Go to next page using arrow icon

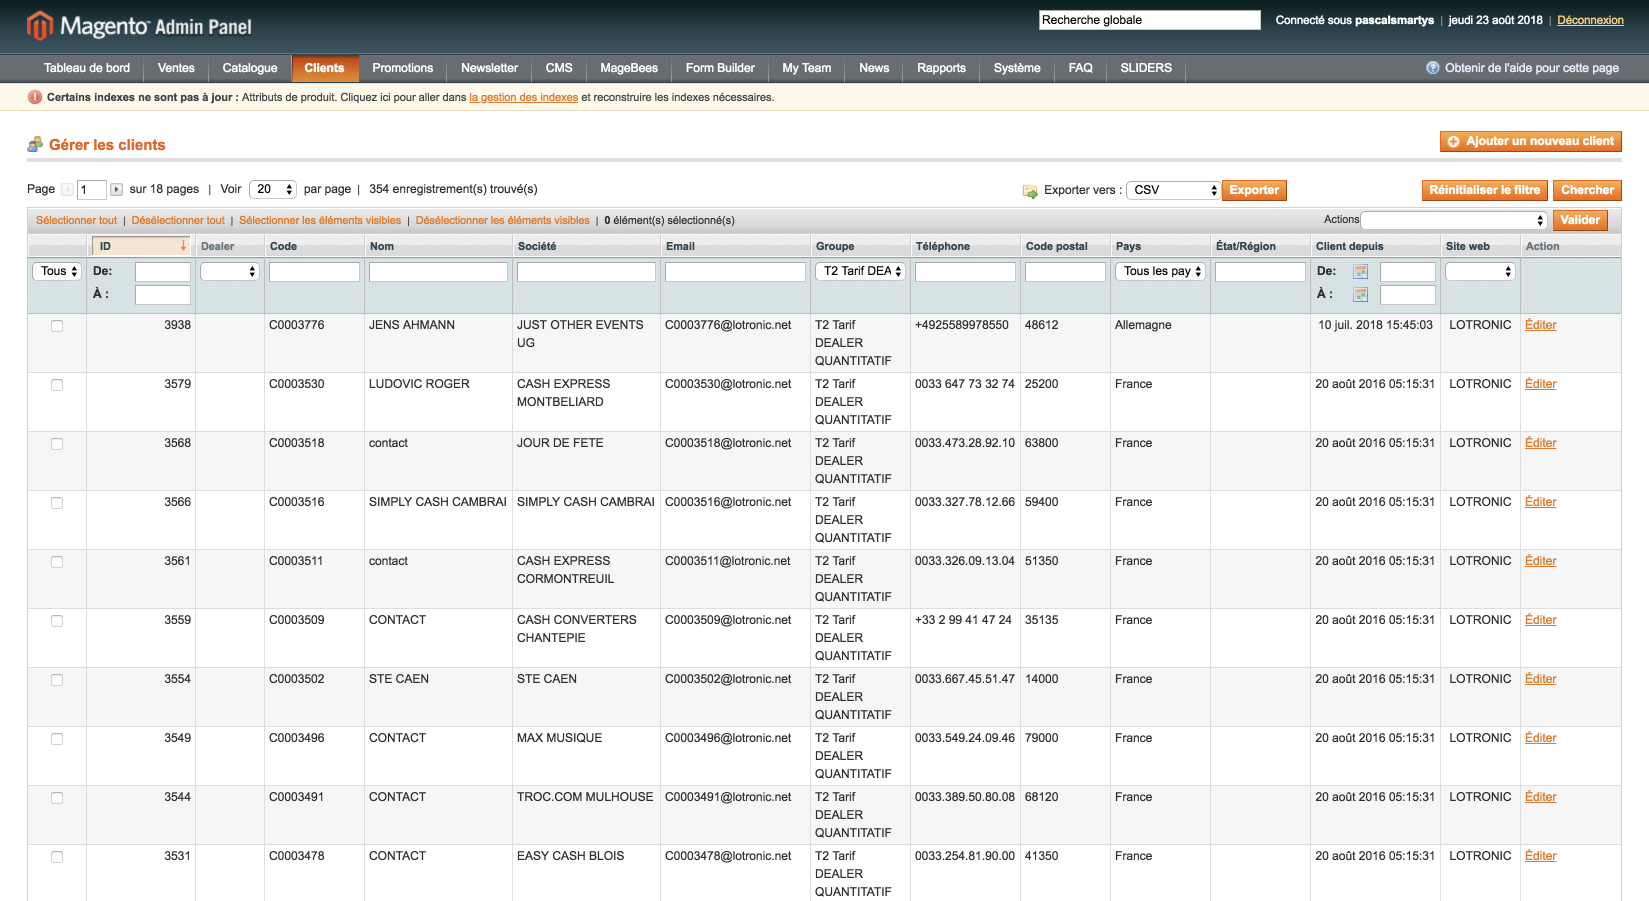pos(117,190)
